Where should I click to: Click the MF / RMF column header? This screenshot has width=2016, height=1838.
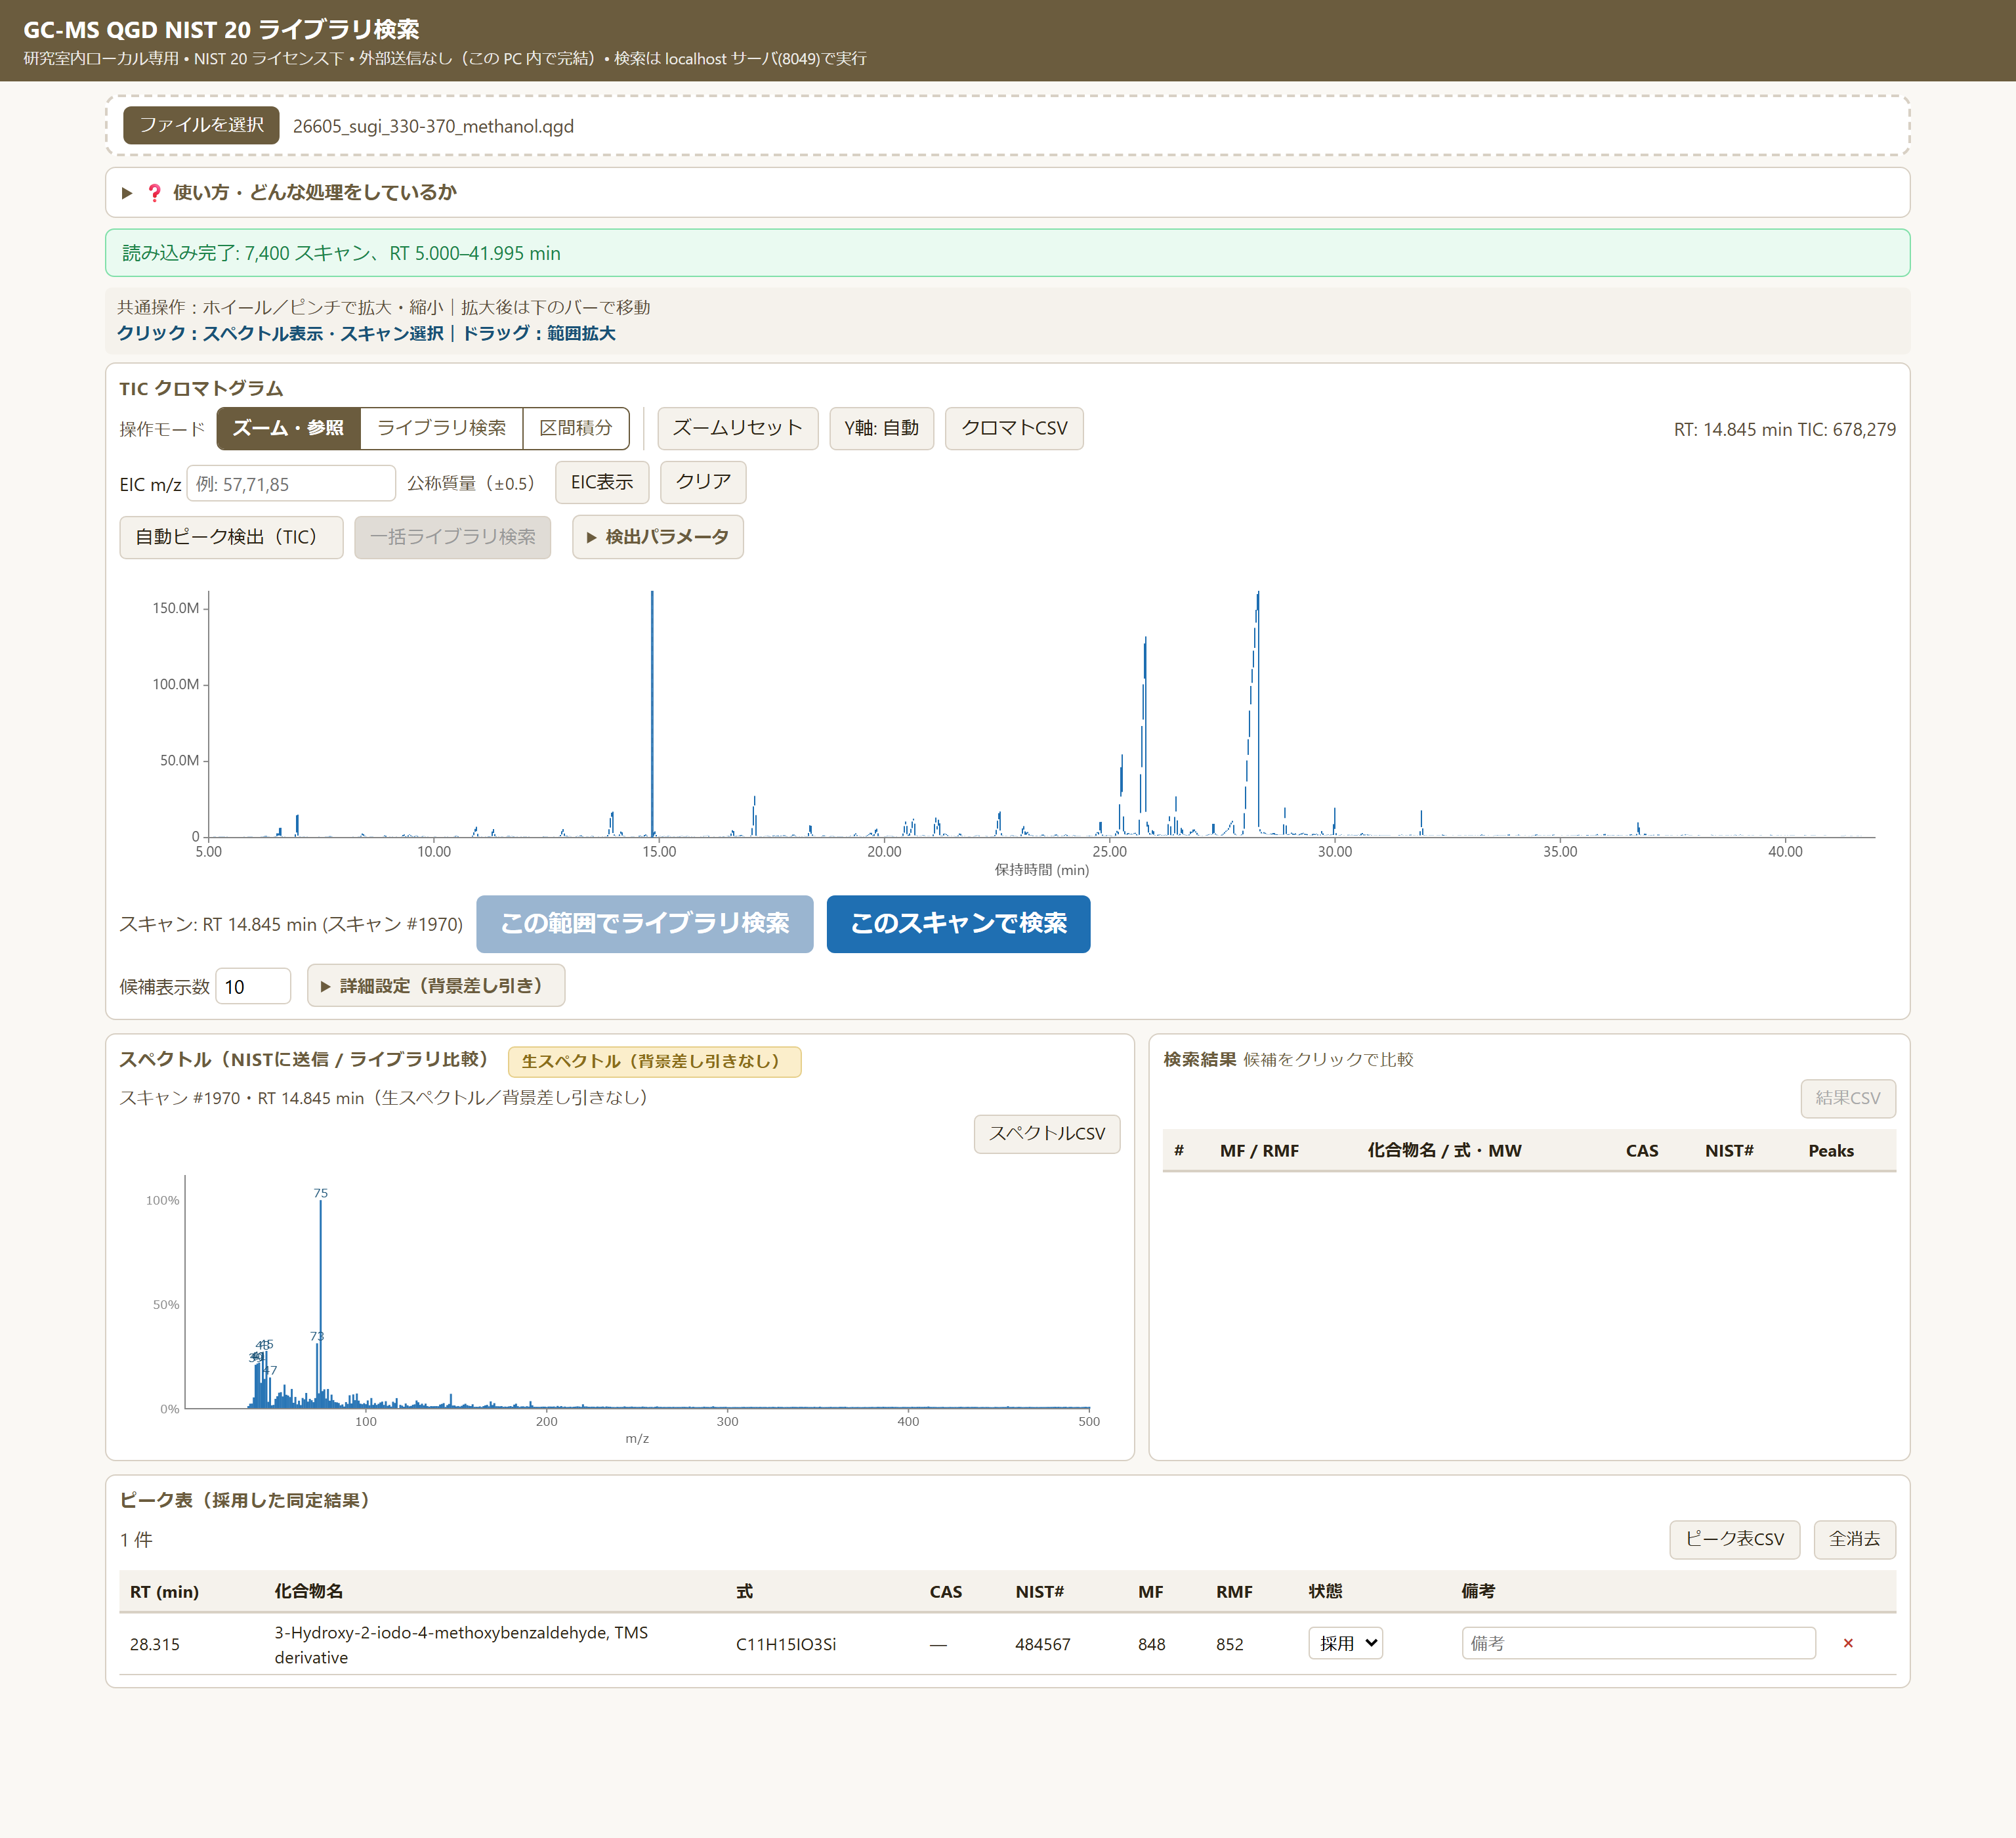click(x=1259, y=1150)
